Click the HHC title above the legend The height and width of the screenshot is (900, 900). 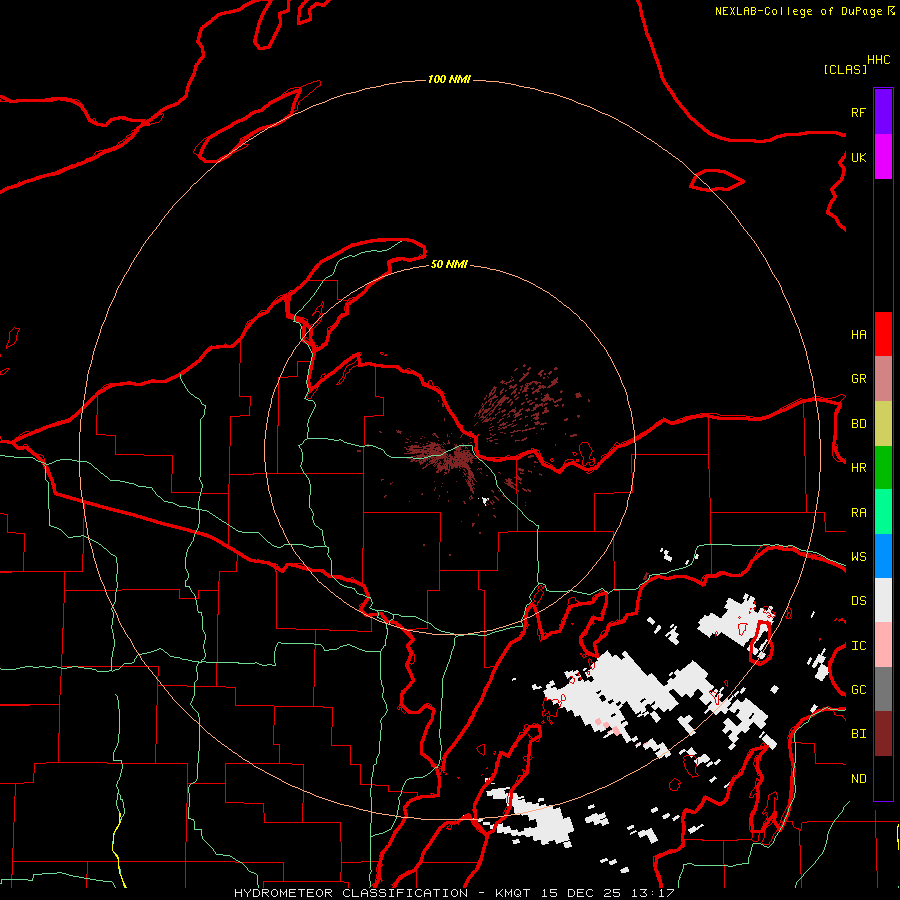[879, 60]
